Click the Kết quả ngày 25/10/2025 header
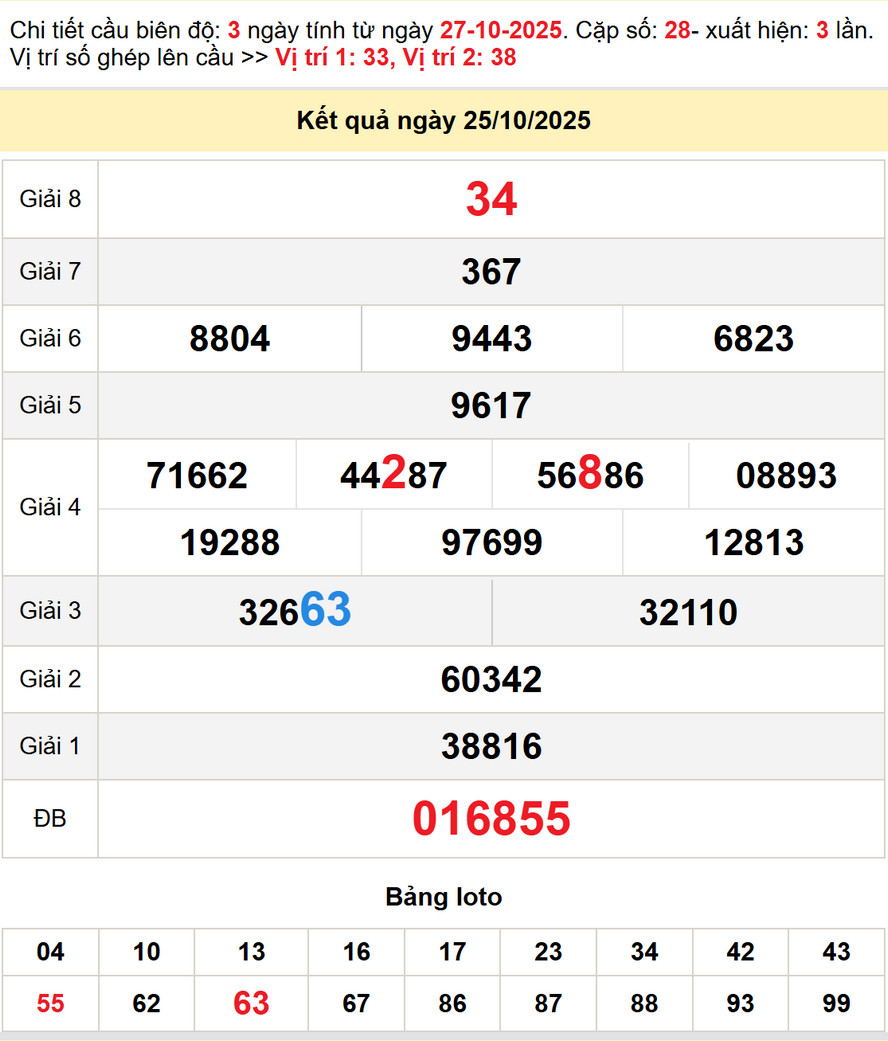The height and width of the screenshot is (1041, 888). [444, 121]
